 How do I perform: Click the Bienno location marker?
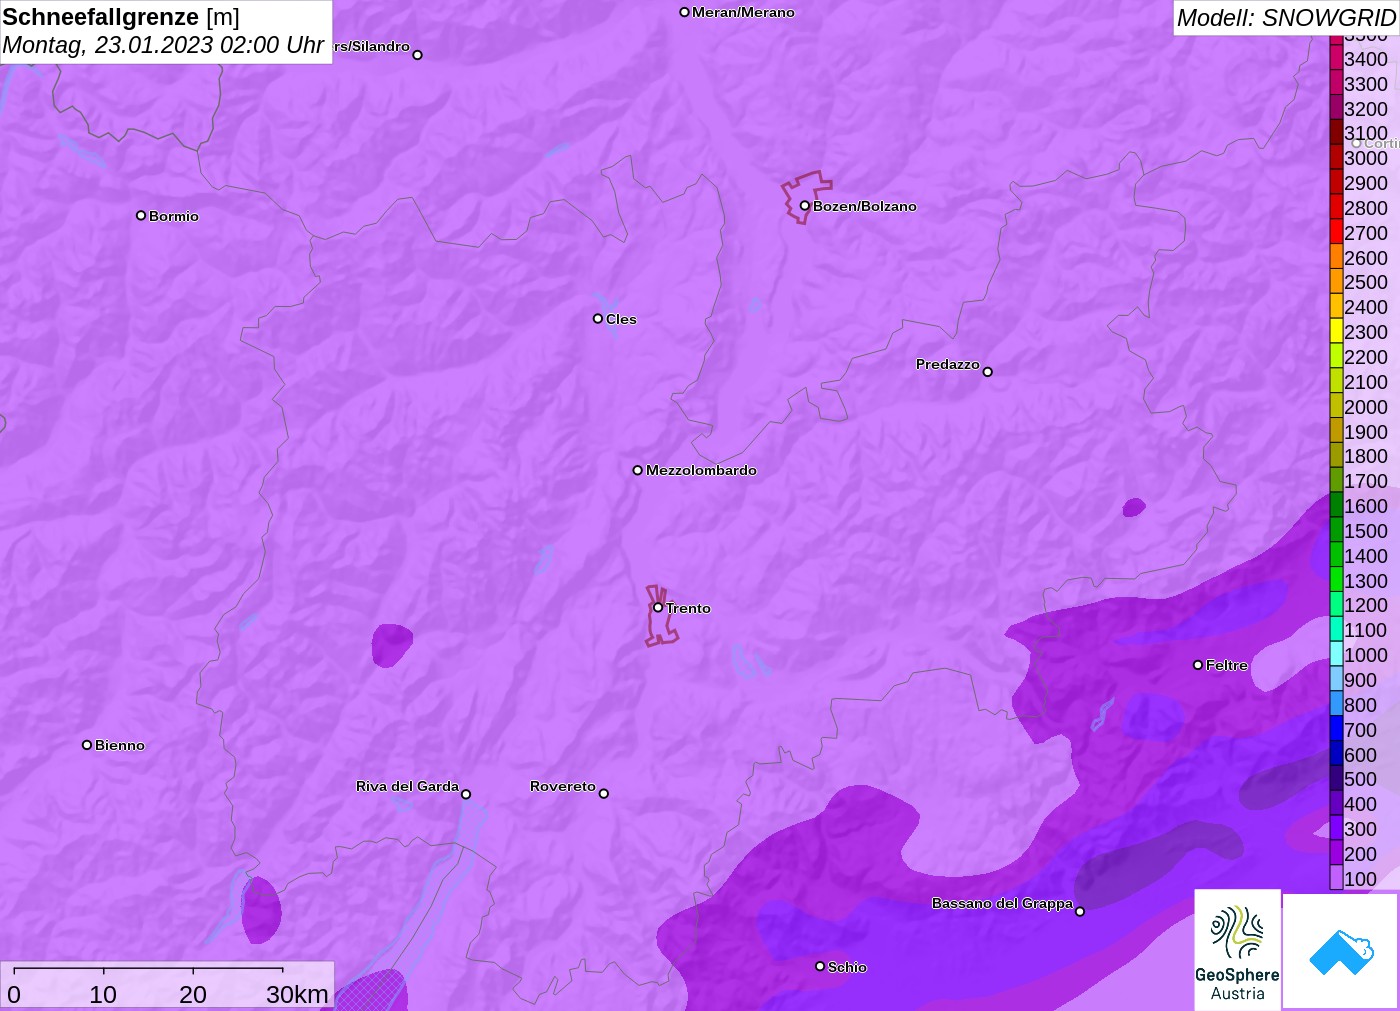coord(87,745)
